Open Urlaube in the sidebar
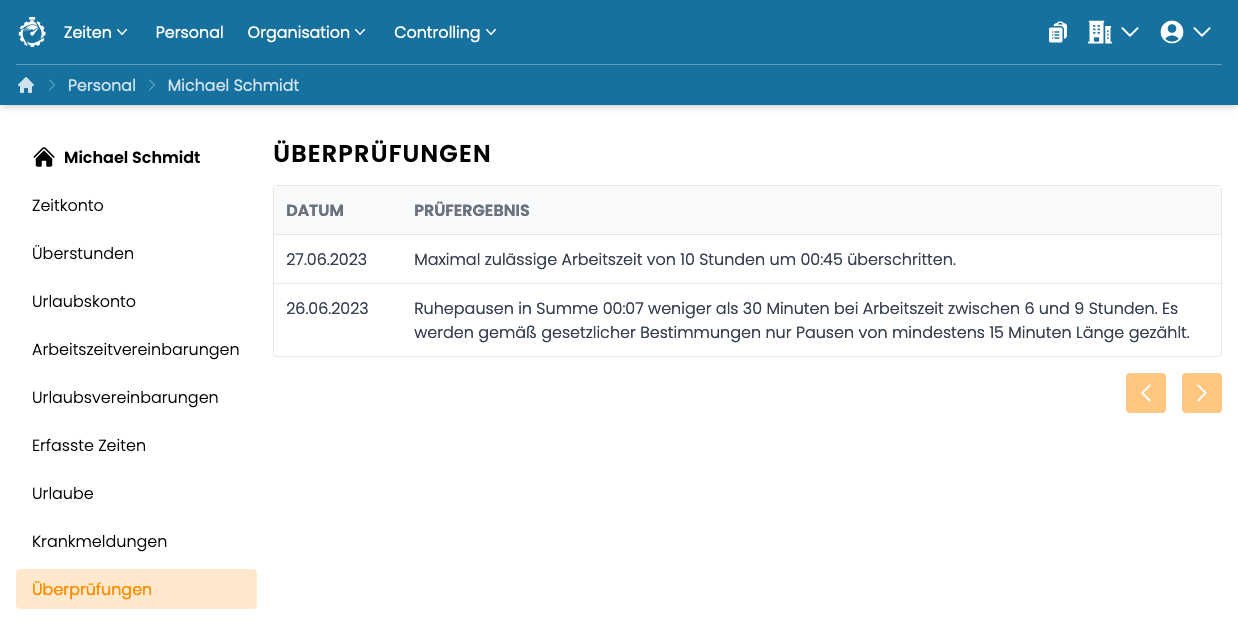This screenshot has height=629, width=1238. (x=63, y=493)
